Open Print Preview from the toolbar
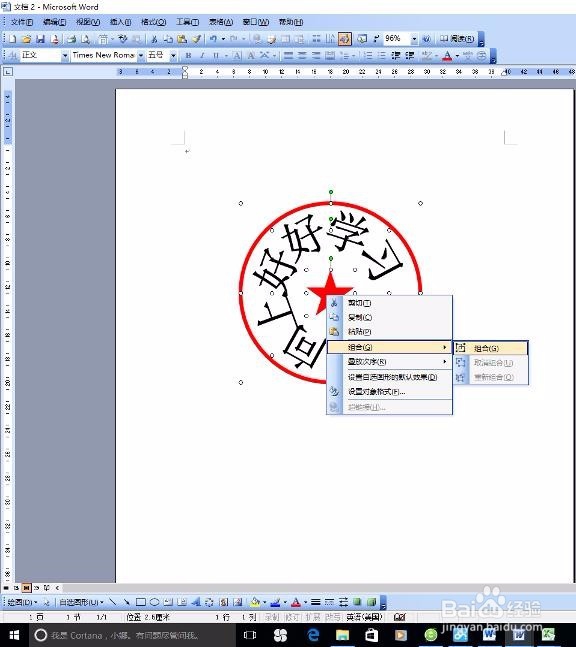Screen dimensions: 576x647 point(85,39)
